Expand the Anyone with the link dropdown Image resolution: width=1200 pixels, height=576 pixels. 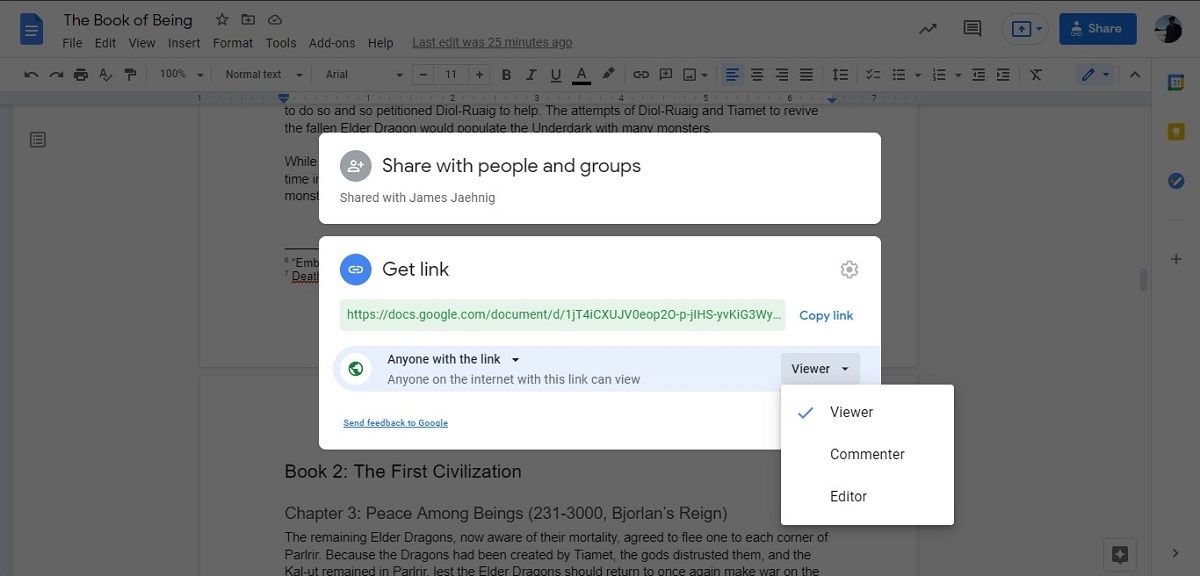pyautogui.click(x=515, y=359)
